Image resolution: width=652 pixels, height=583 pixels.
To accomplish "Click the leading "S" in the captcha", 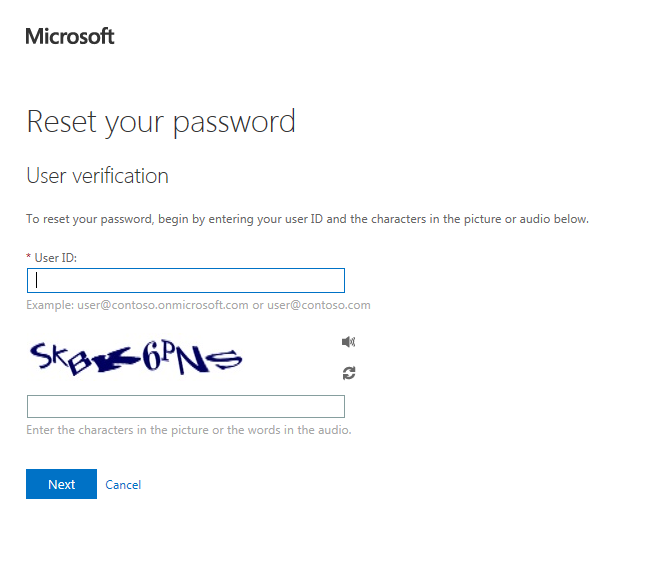I will pyautogui.click(x=41, y=356).
